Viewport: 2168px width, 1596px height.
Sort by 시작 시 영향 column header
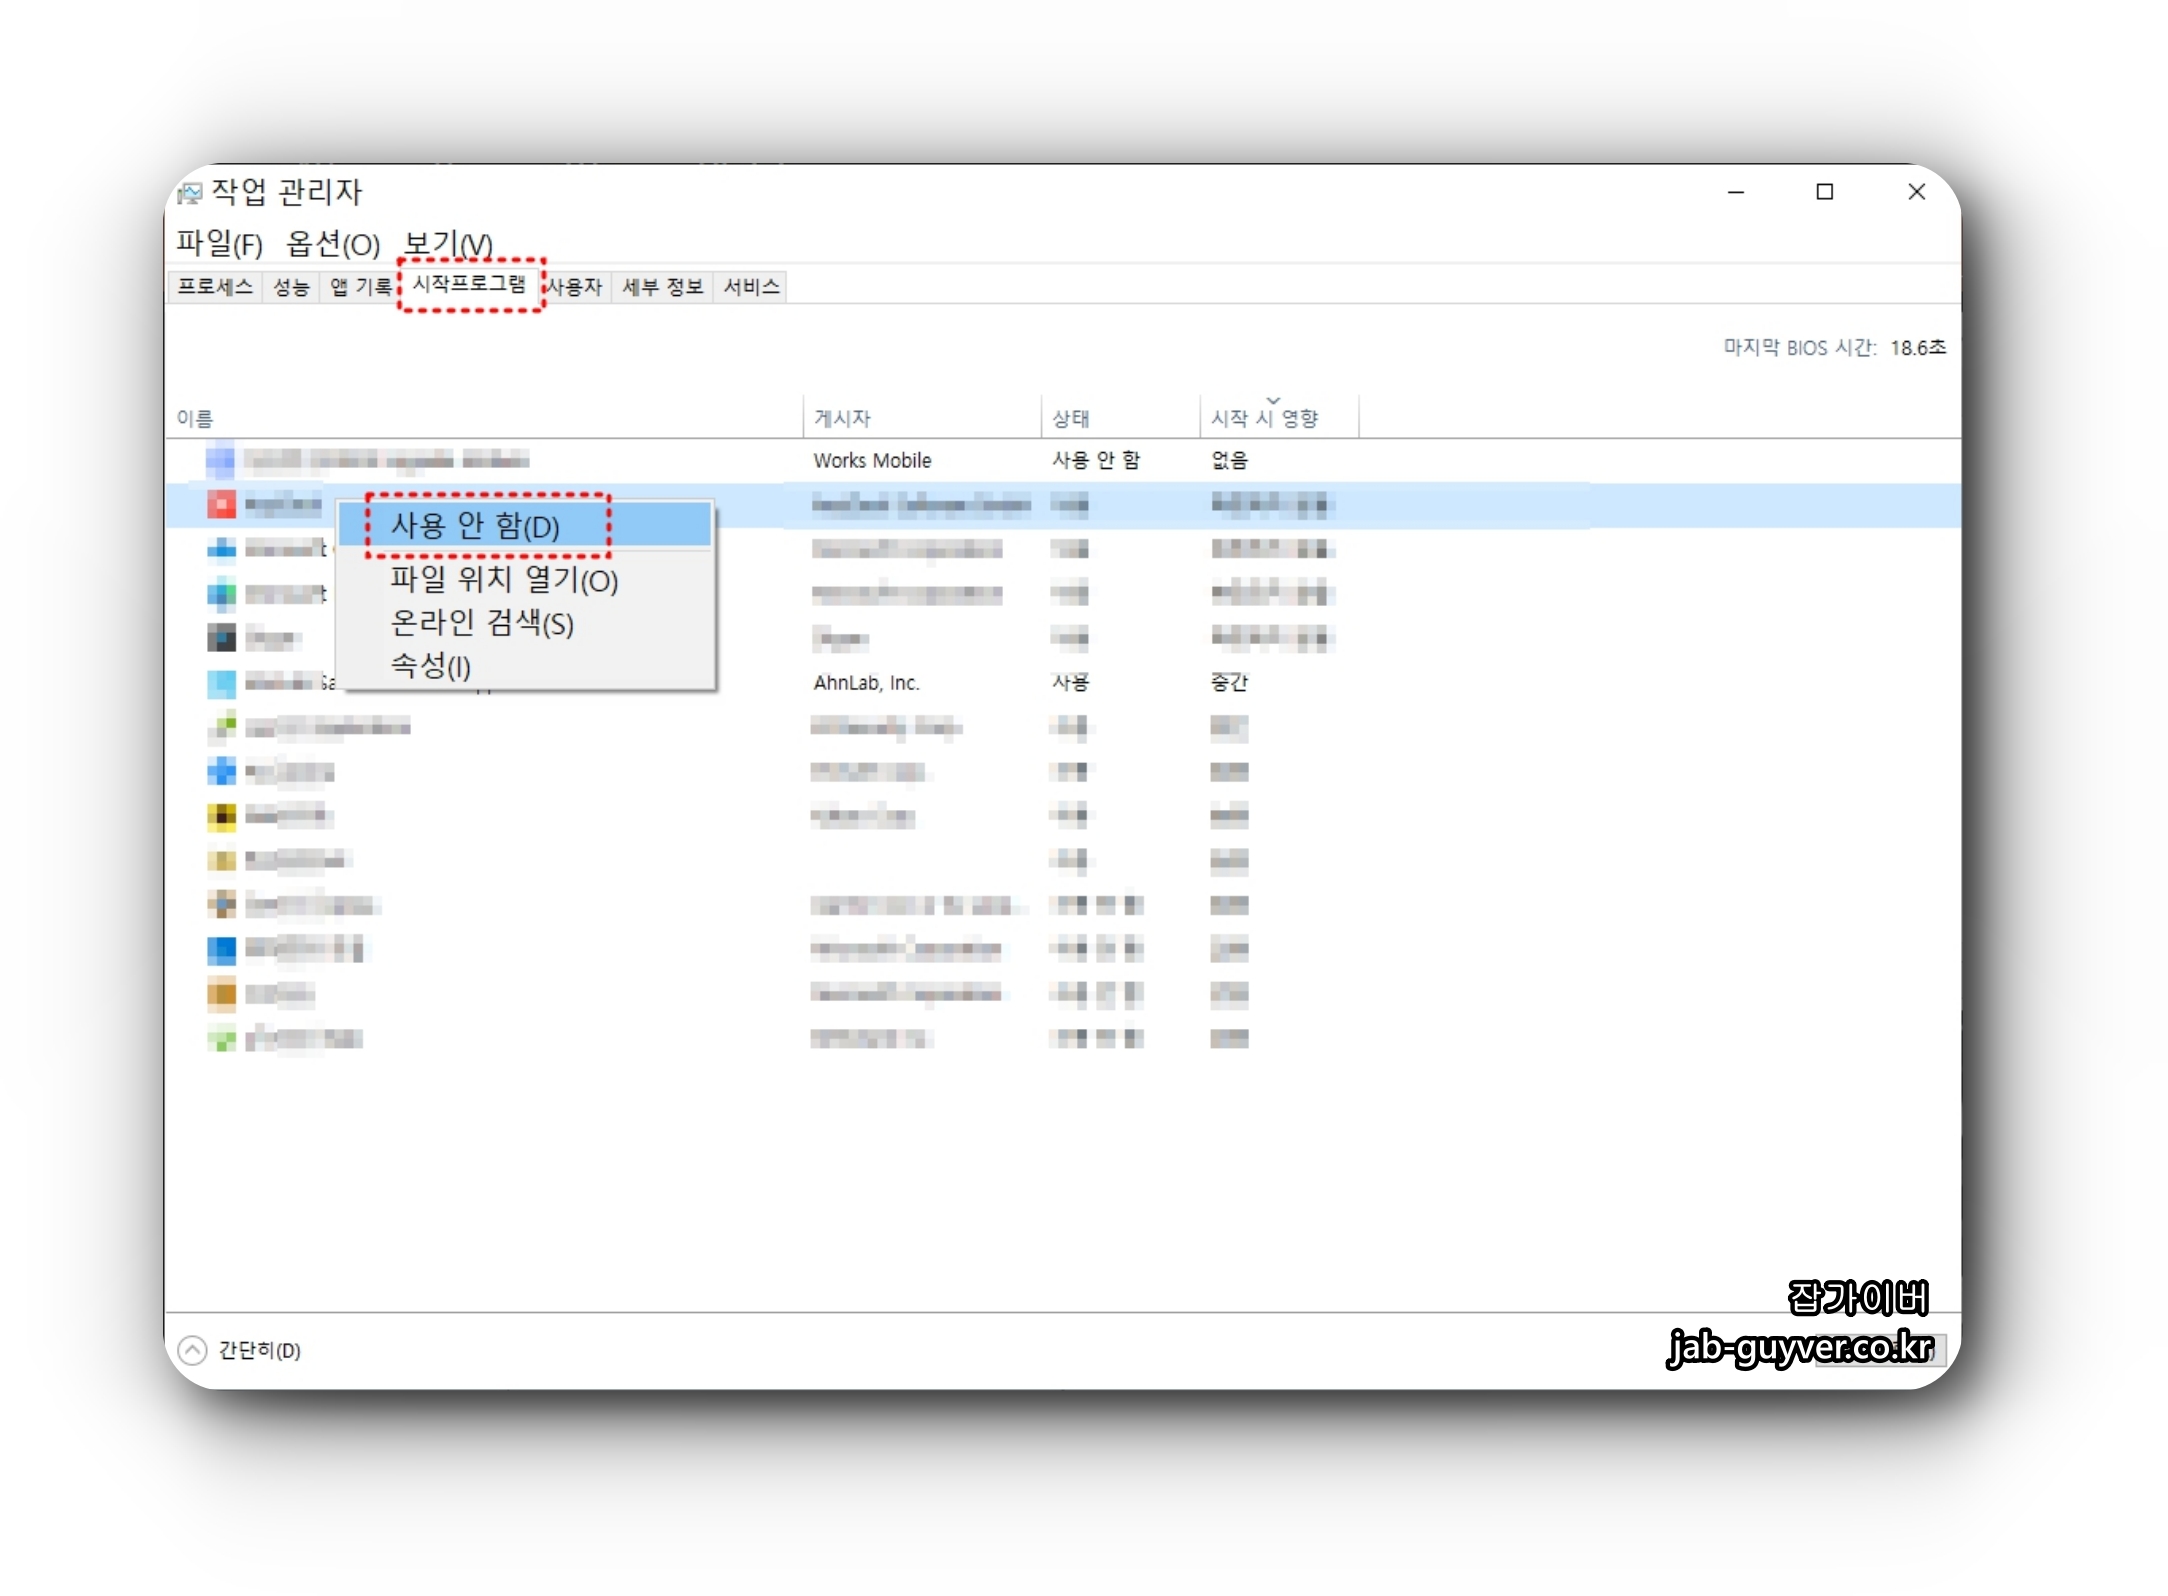pos(1264,418)
